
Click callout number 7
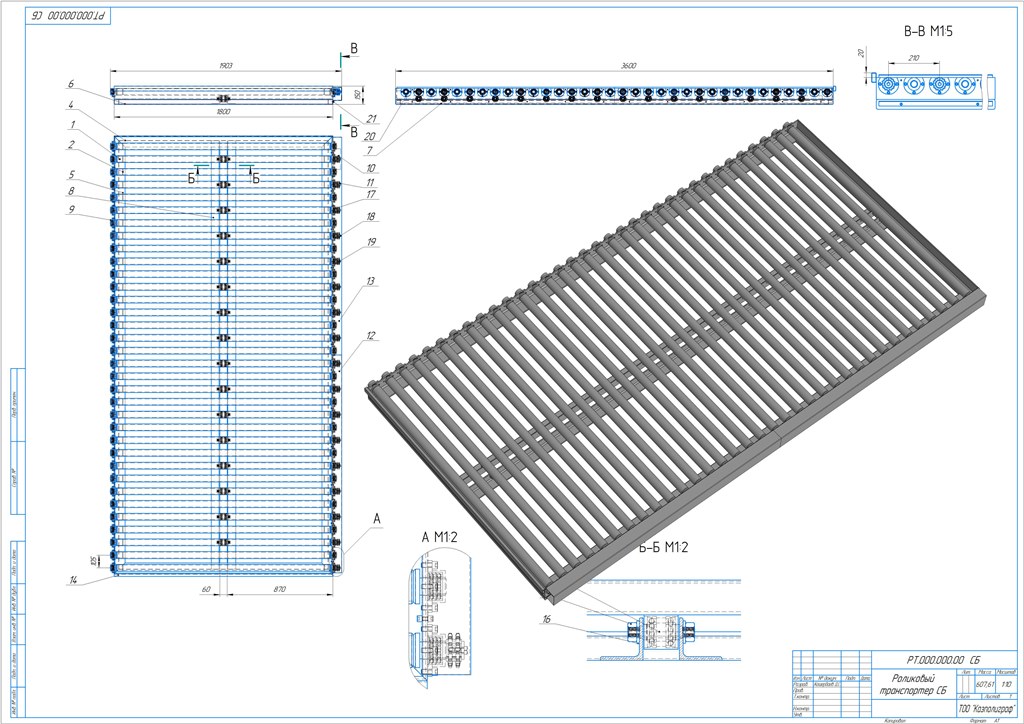pos(370,151)
